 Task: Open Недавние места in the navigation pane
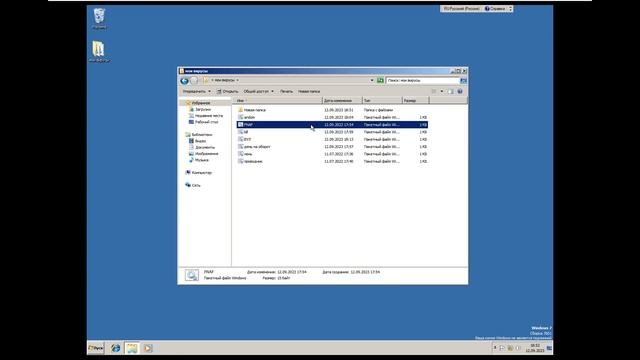pyautogui.click(x=209, y=116)
